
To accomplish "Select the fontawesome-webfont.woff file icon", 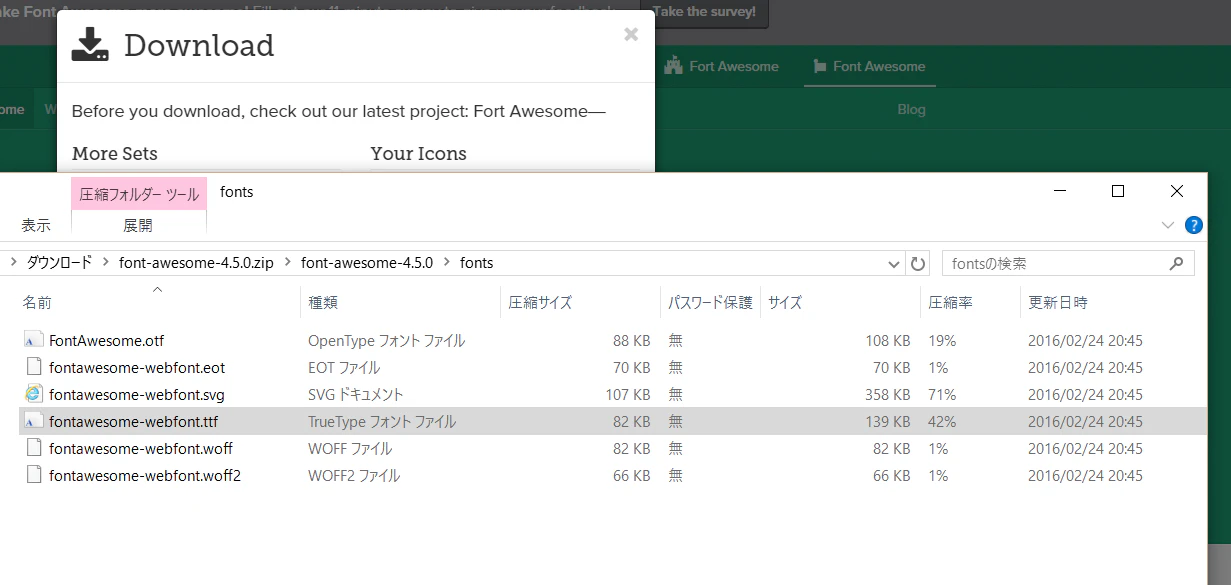I will [34, 448].
